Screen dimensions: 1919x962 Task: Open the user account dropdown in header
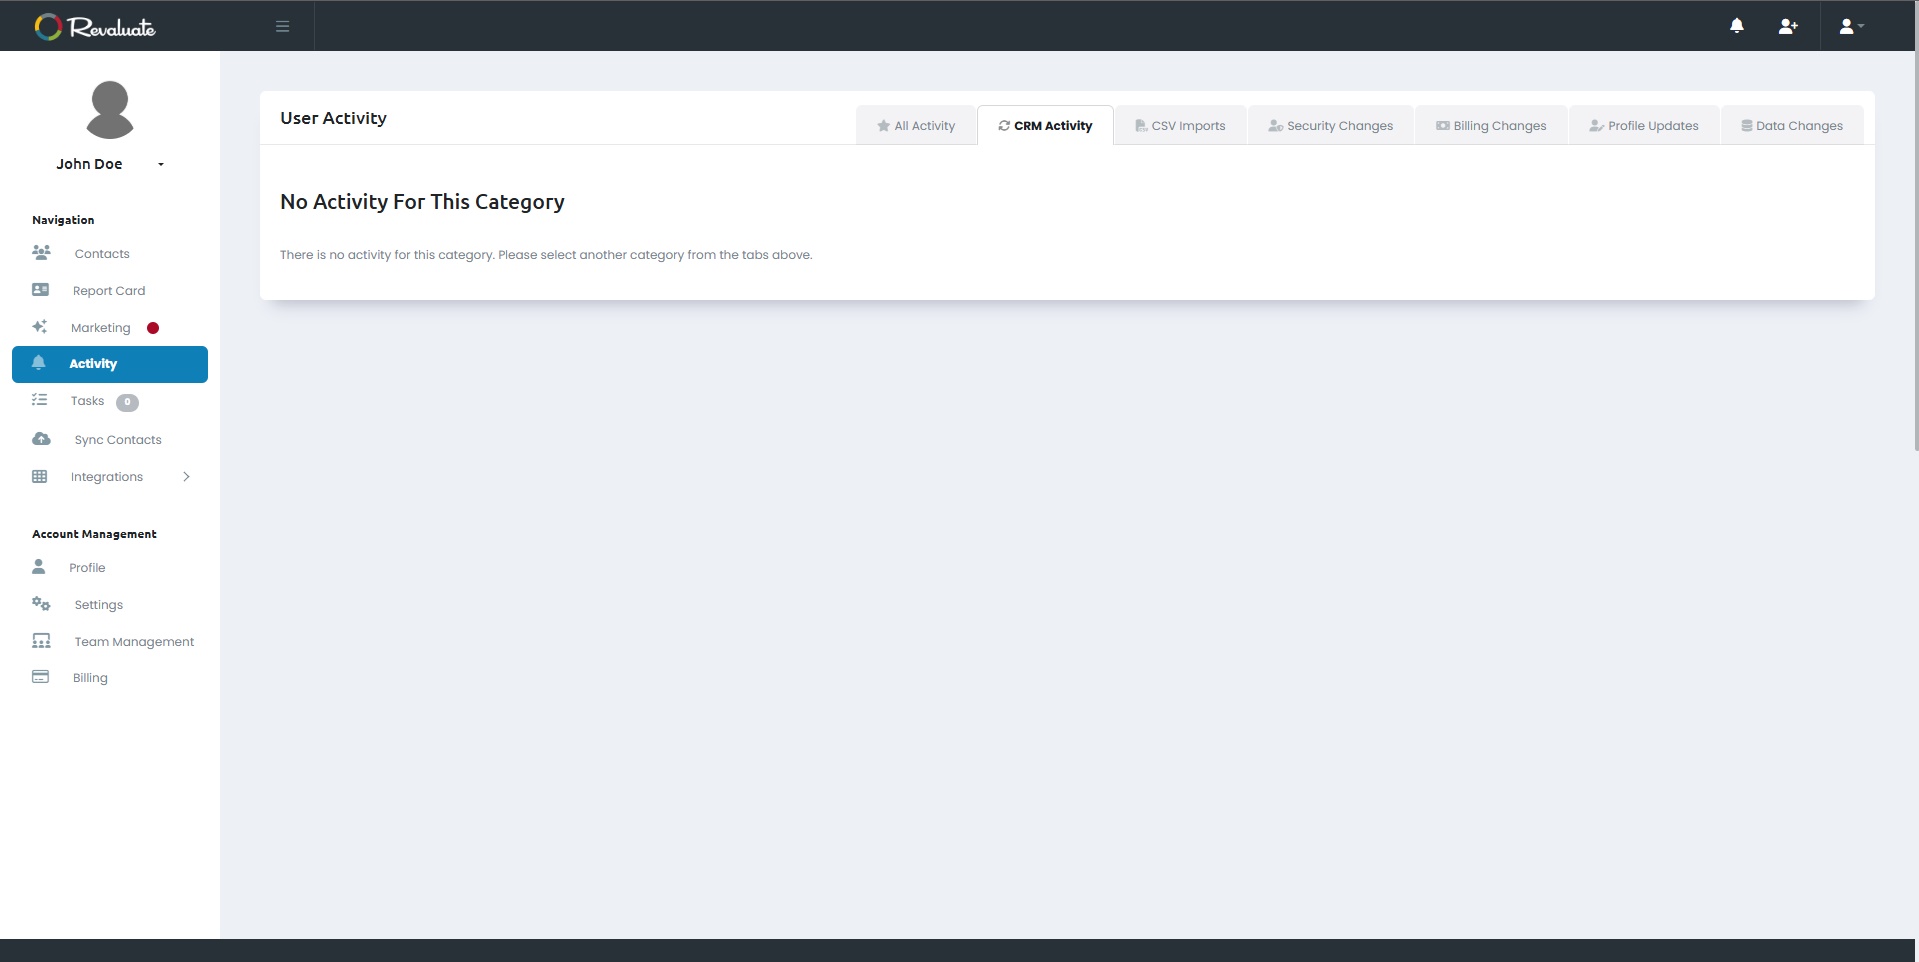point(1851,26)
